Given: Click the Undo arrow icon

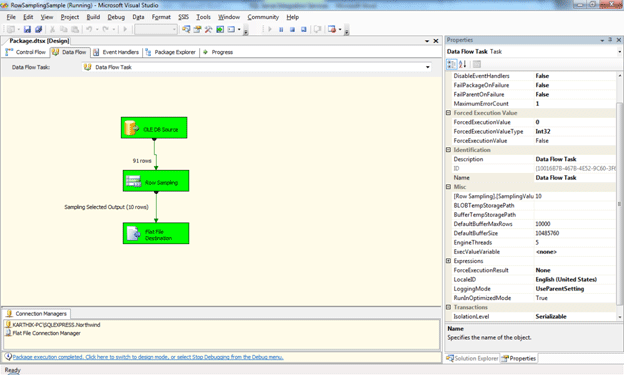Looking at the screenshot, I should pos(89,29).
